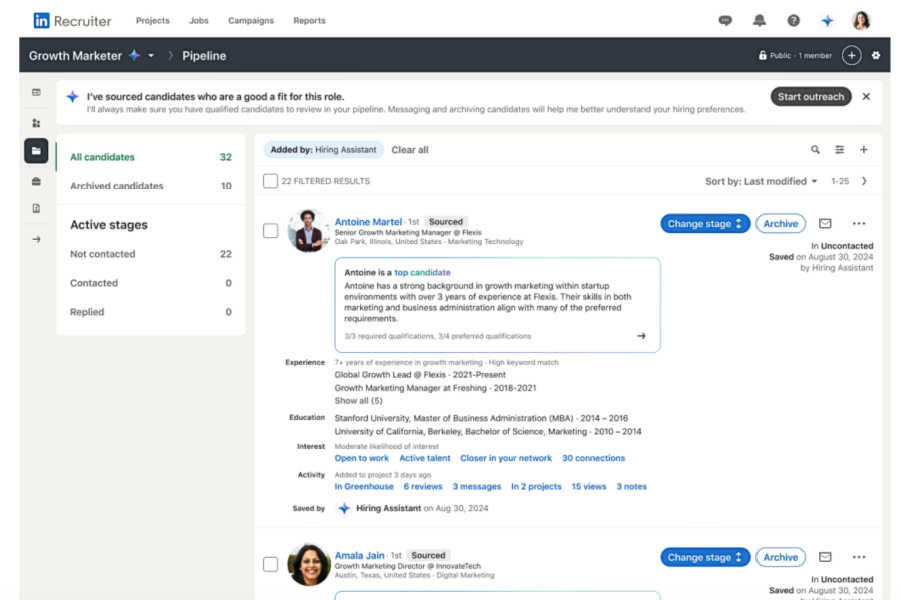
Task: Open Amala Jain's profile name link
Action: pyautogui.click(x=359, y=555)
